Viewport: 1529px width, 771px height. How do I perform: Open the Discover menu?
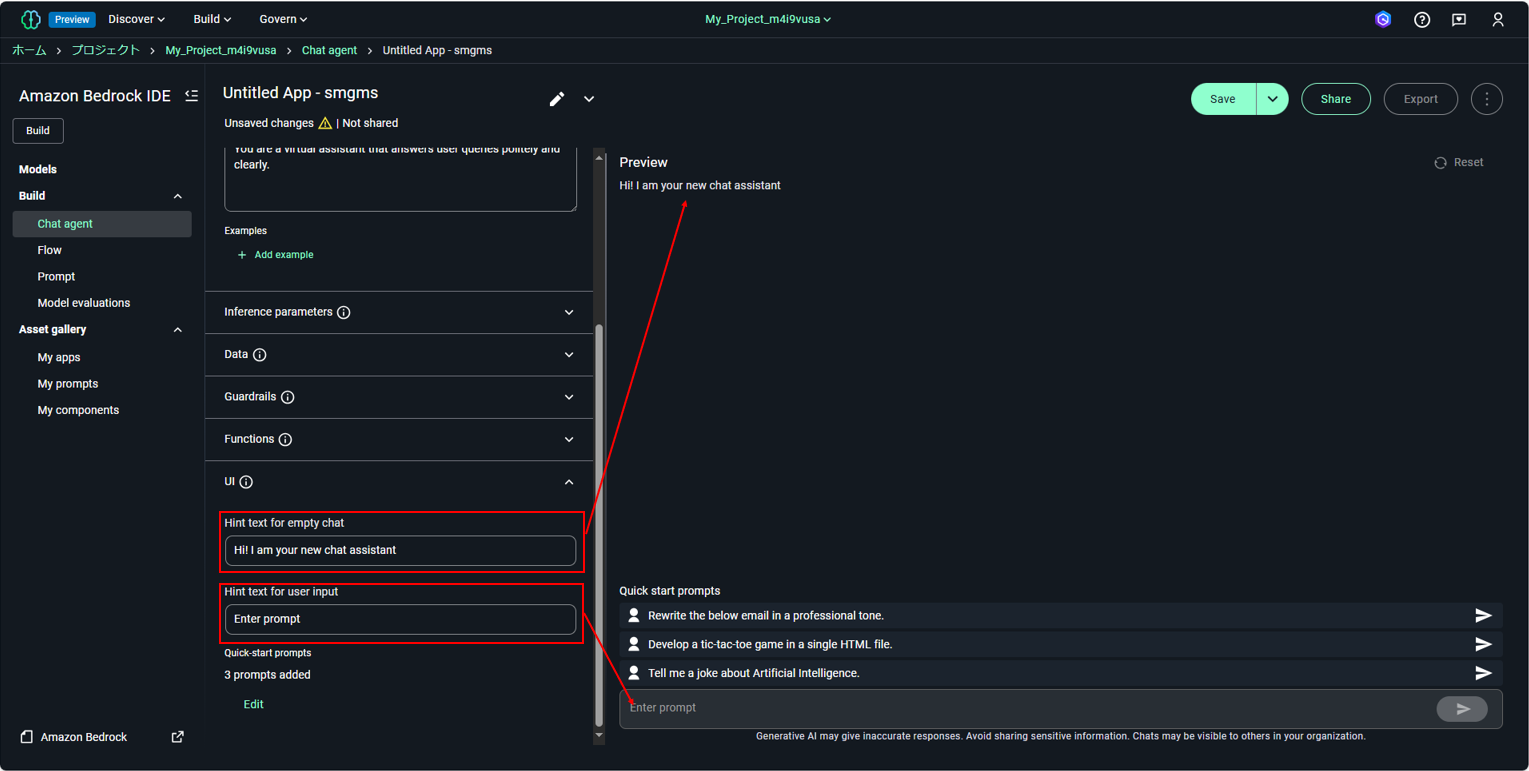137,19
